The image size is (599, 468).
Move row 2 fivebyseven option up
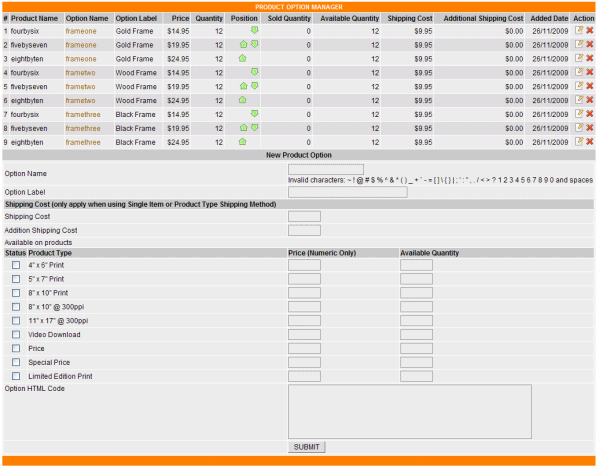[x=243, y=44]
